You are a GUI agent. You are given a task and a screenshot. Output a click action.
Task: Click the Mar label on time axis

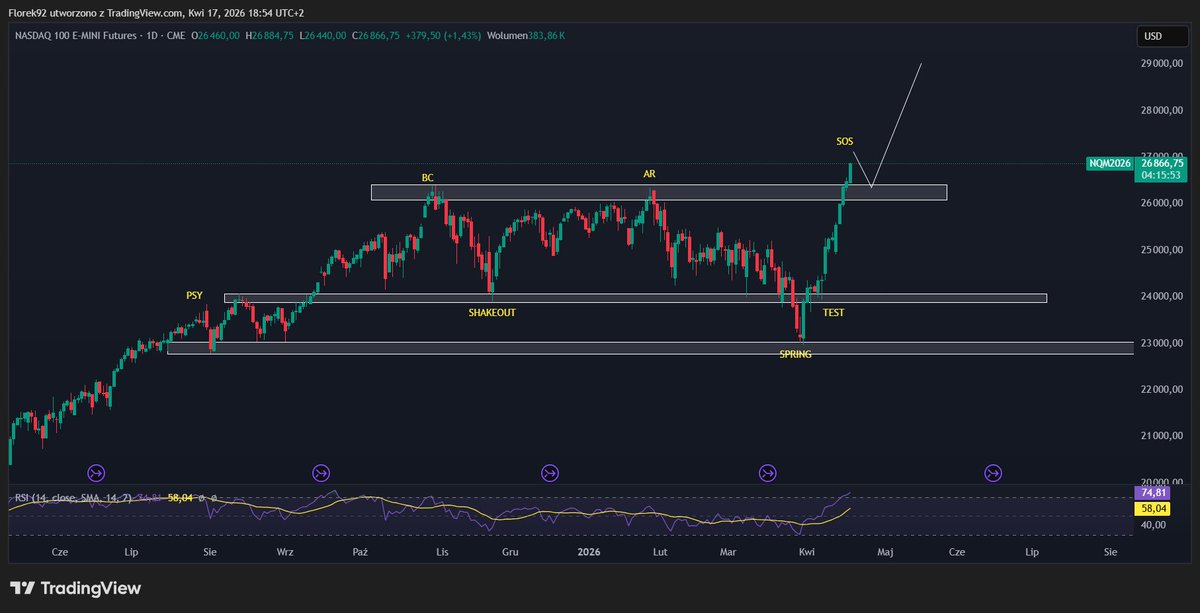[729, 551]
